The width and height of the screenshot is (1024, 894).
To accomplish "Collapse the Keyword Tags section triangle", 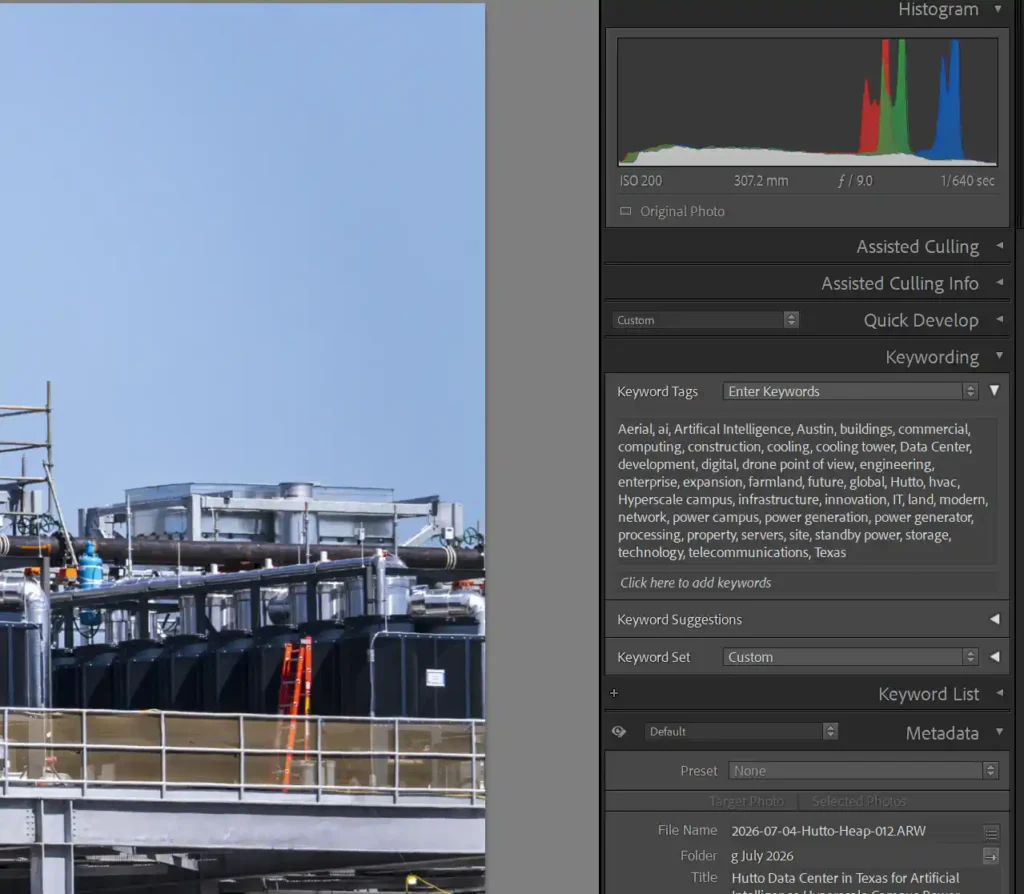I will (994, 391).
